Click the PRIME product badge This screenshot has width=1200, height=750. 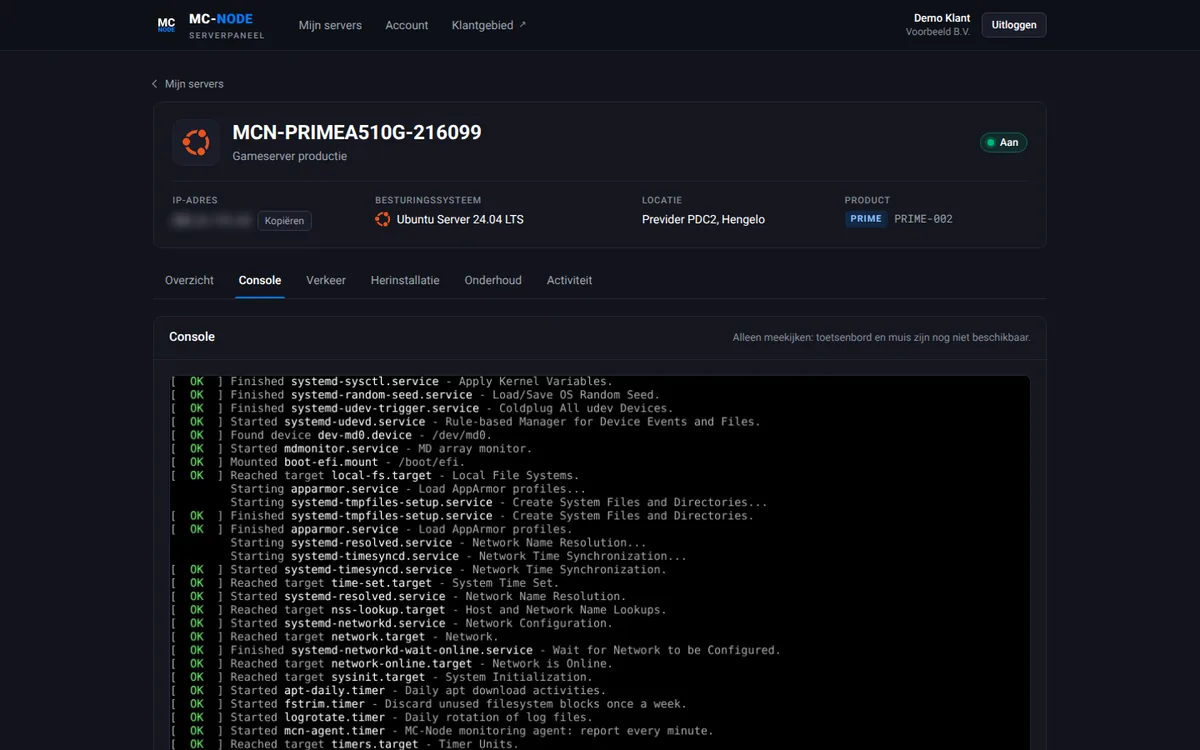coord(866,219)
